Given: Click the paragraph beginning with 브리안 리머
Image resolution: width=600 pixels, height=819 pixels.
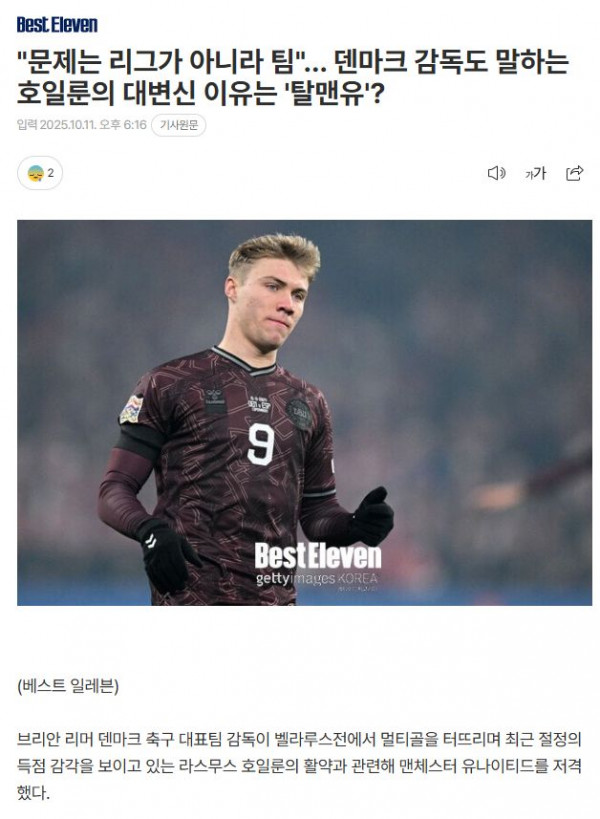Looking at the screenshot, I should (x=299, y=766).
